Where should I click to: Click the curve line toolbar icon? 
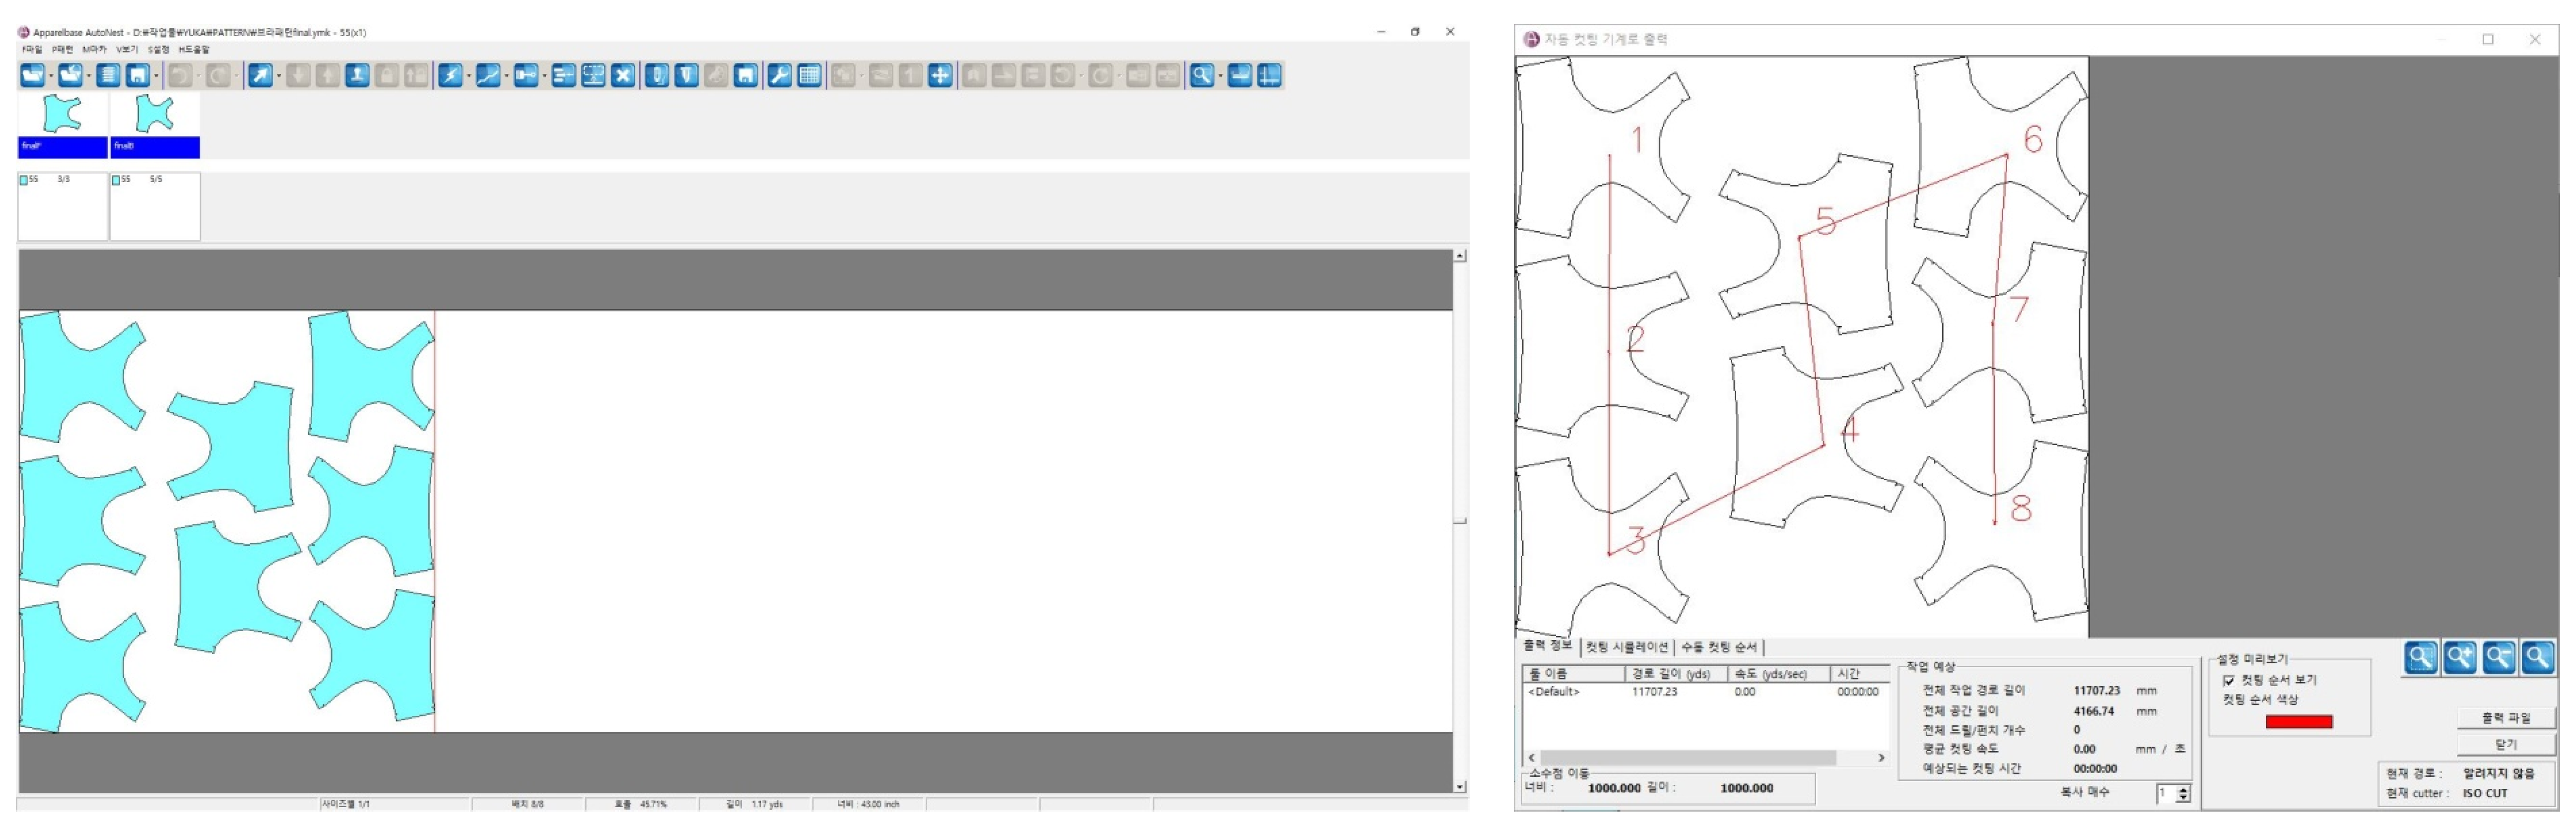click(x=487, y=75)
